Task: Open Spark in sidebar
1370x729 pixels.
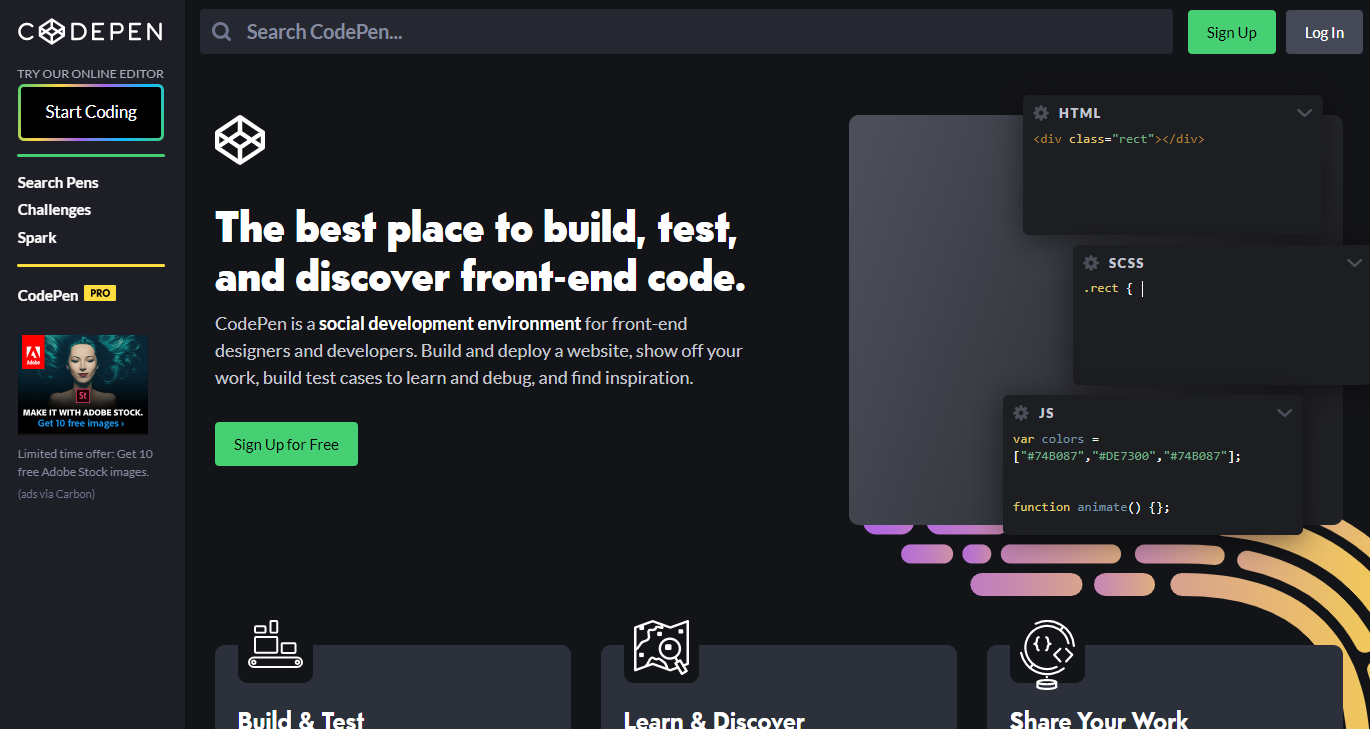Action: [x=37, y=238]
